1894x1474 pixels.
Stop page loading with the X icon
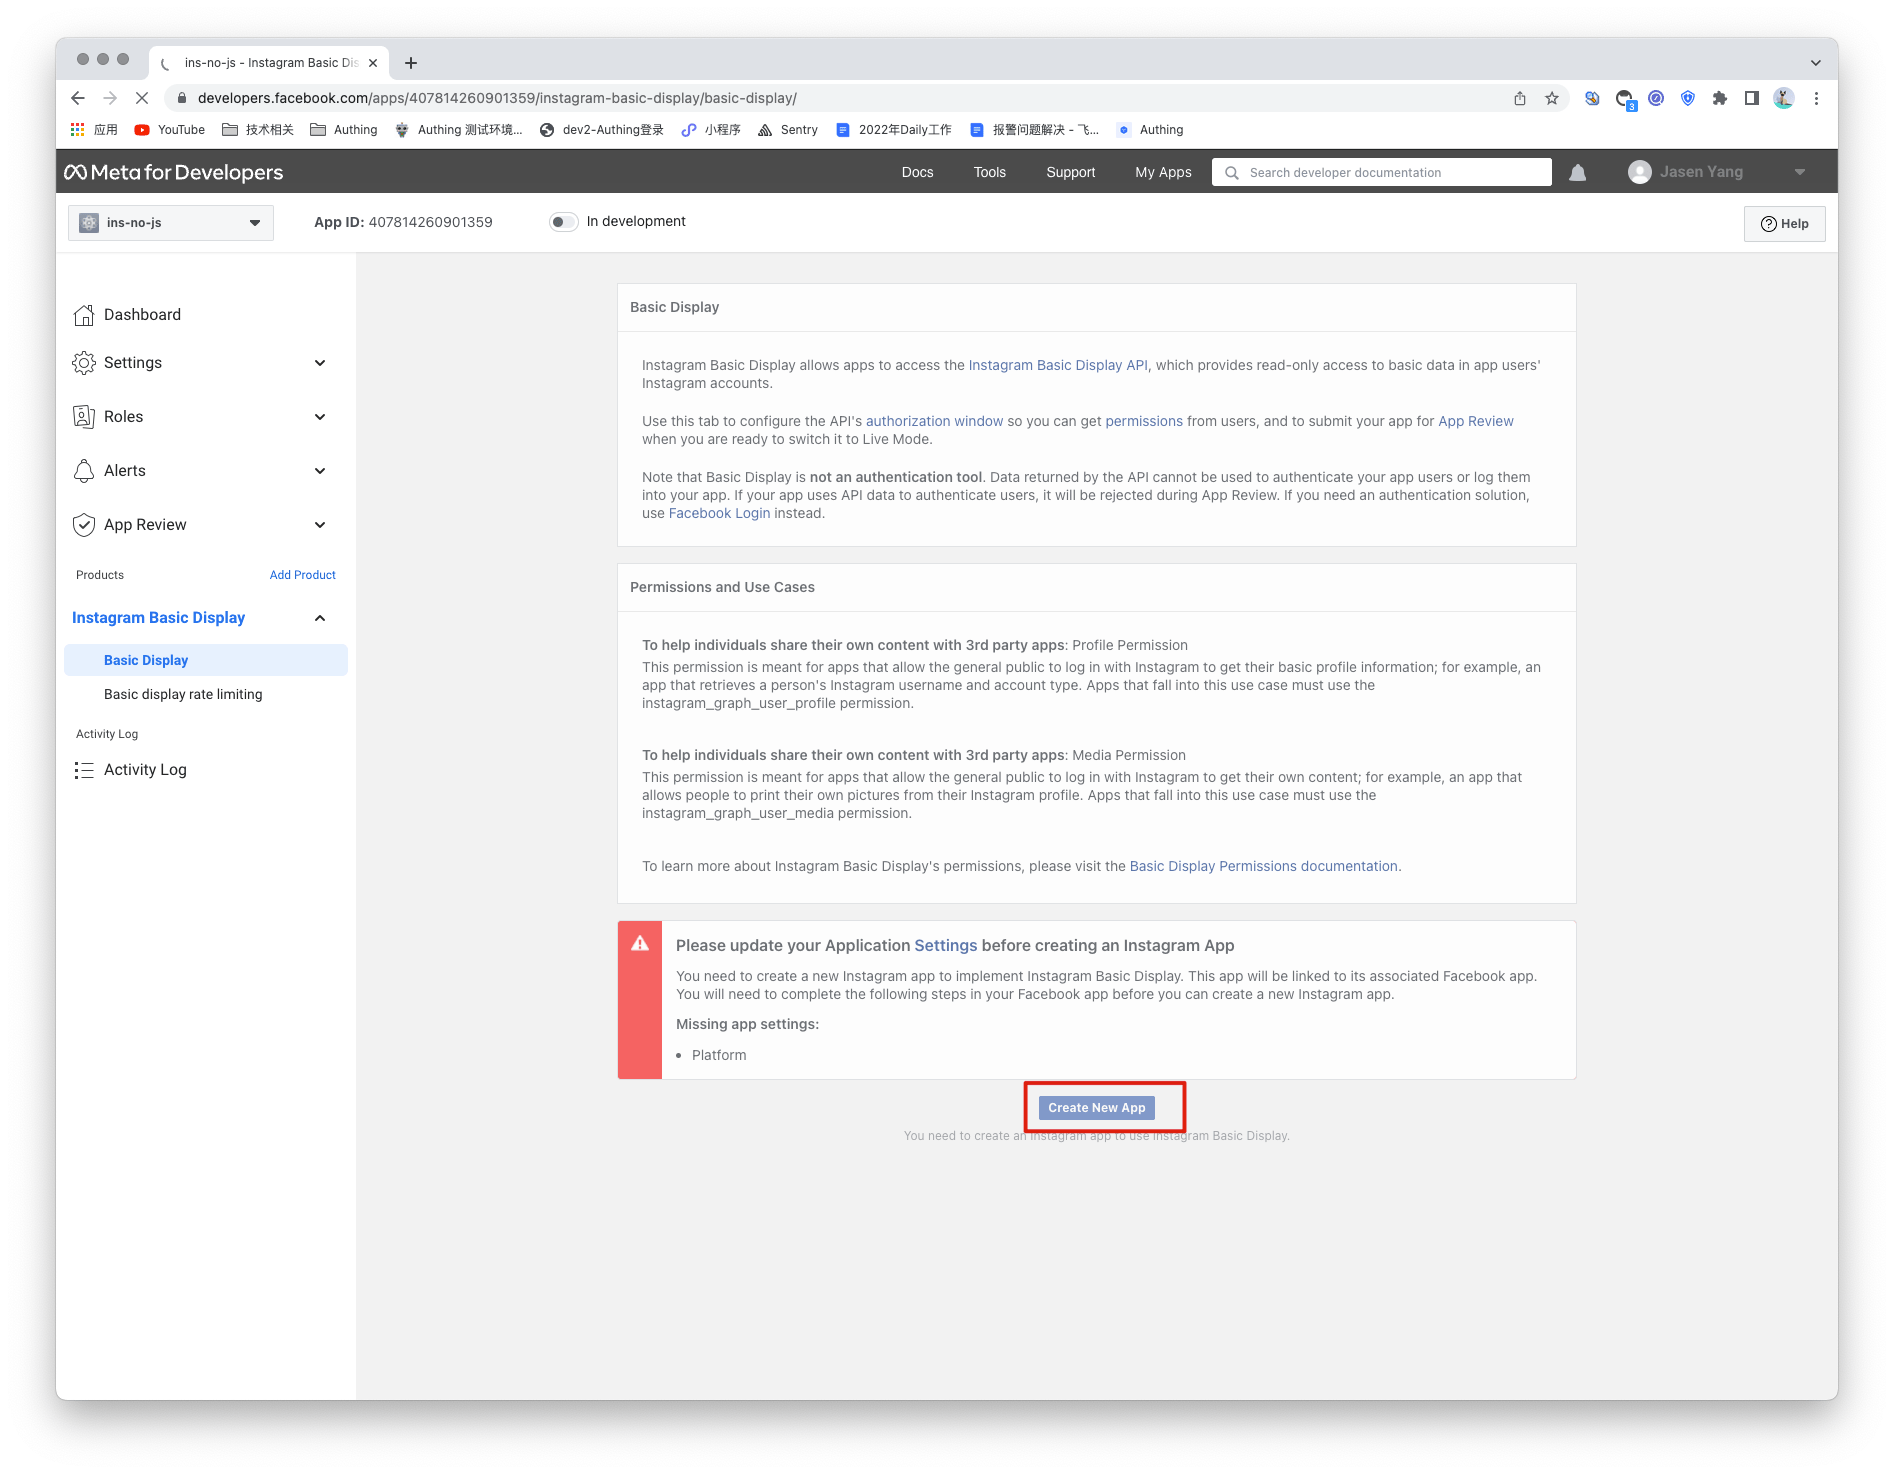(x=142, y=98)
